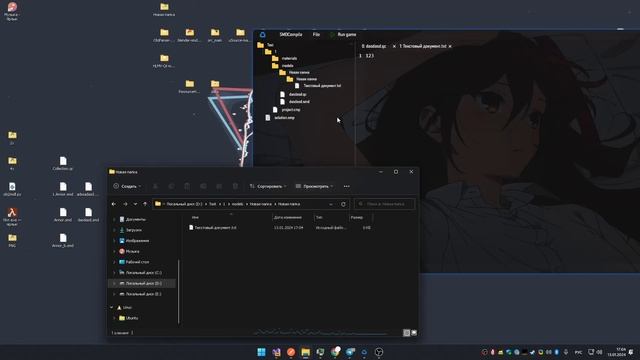This screenshot has width=640, height=360.
Task: Click the file icon next to dasdasd.qc
Action: pos(282,94)
